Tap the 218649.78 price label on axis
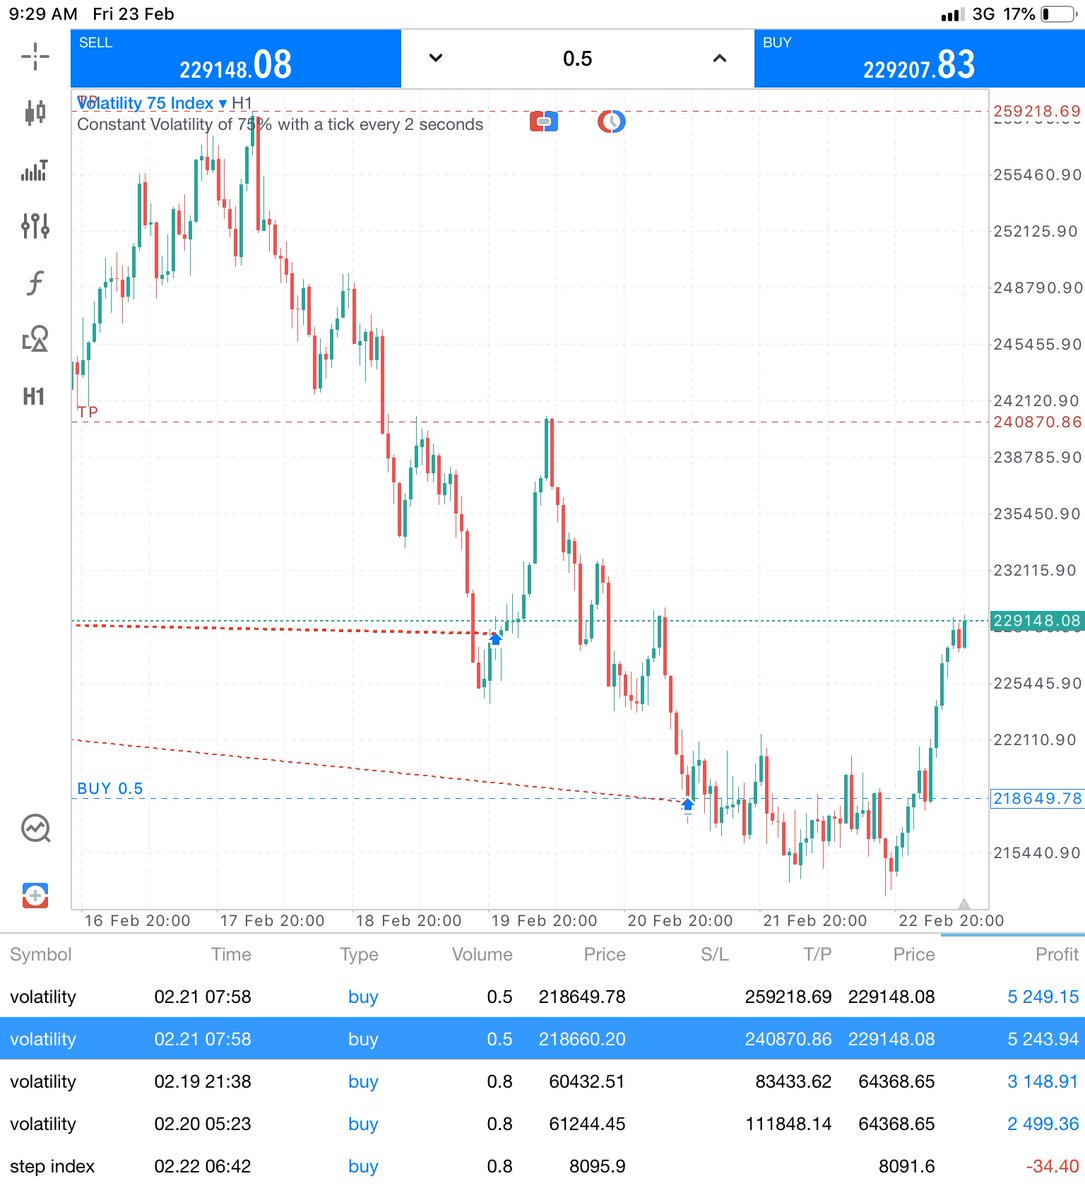 (x=1037, y=798)
